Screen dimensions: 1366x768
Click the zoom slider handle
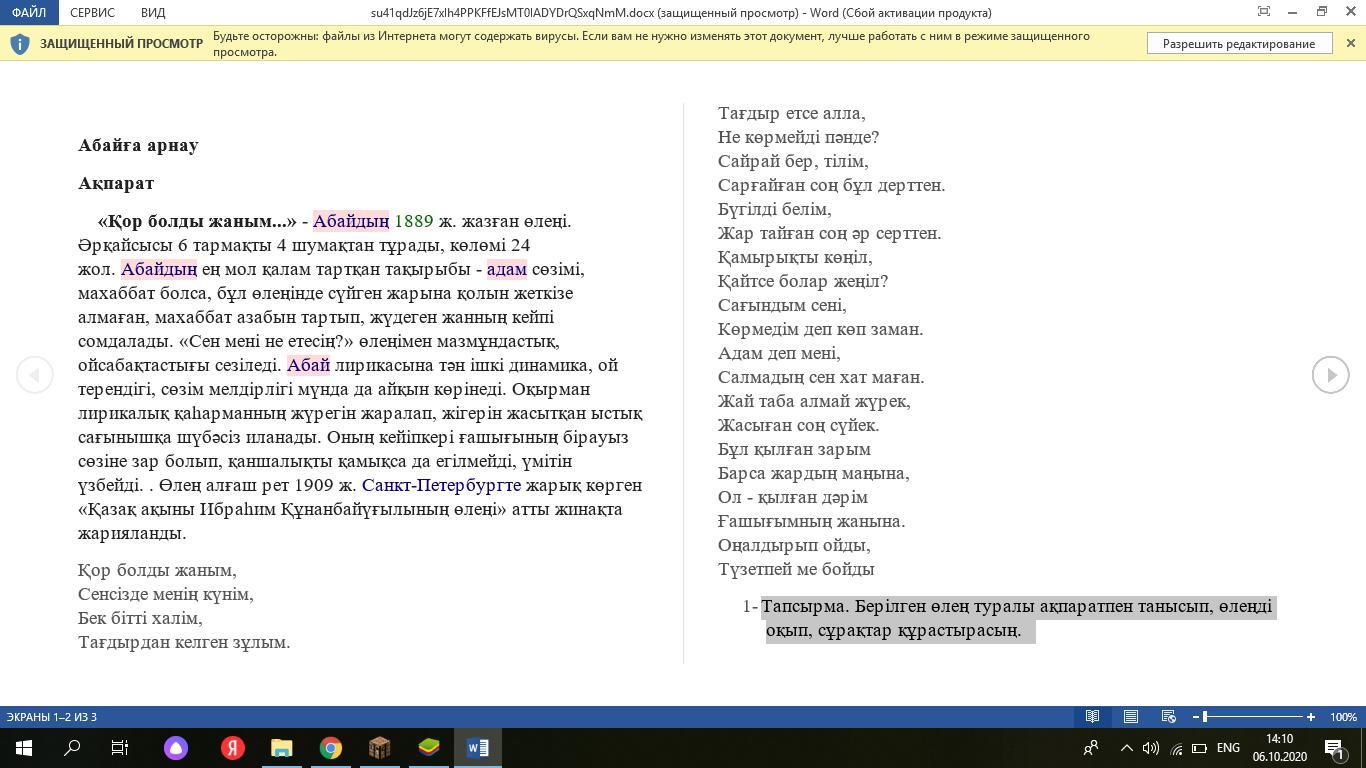pyautogui.click(x=1205, y=716)
